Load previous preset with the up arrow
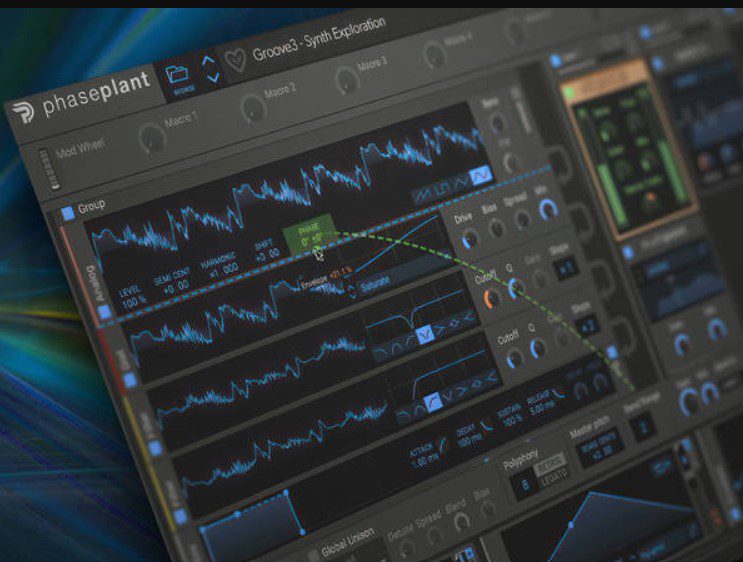This screenshot has height=562, width=743. pyautogui.click(x=208, y=60)
